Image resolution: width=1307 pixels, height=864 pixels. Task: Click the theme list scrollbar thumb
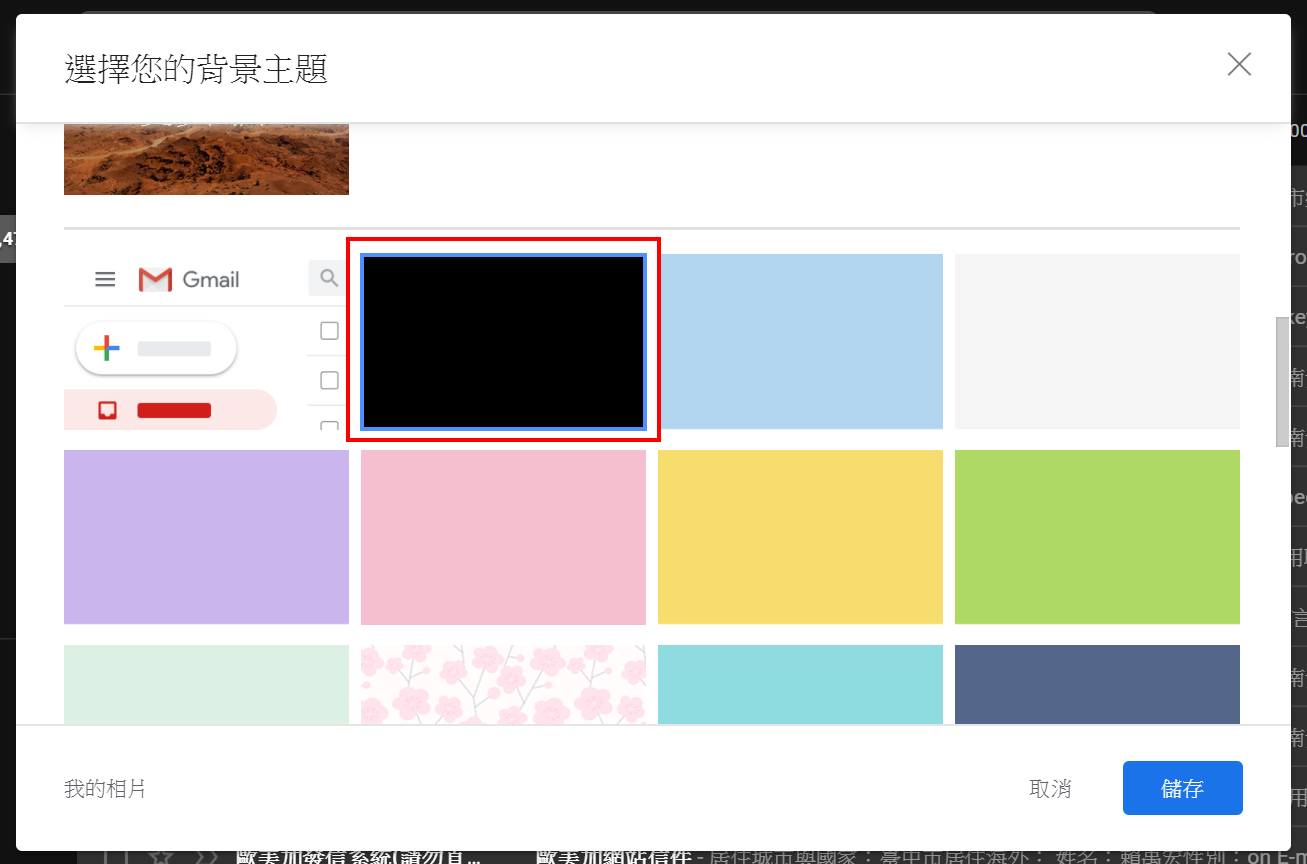1283,381
